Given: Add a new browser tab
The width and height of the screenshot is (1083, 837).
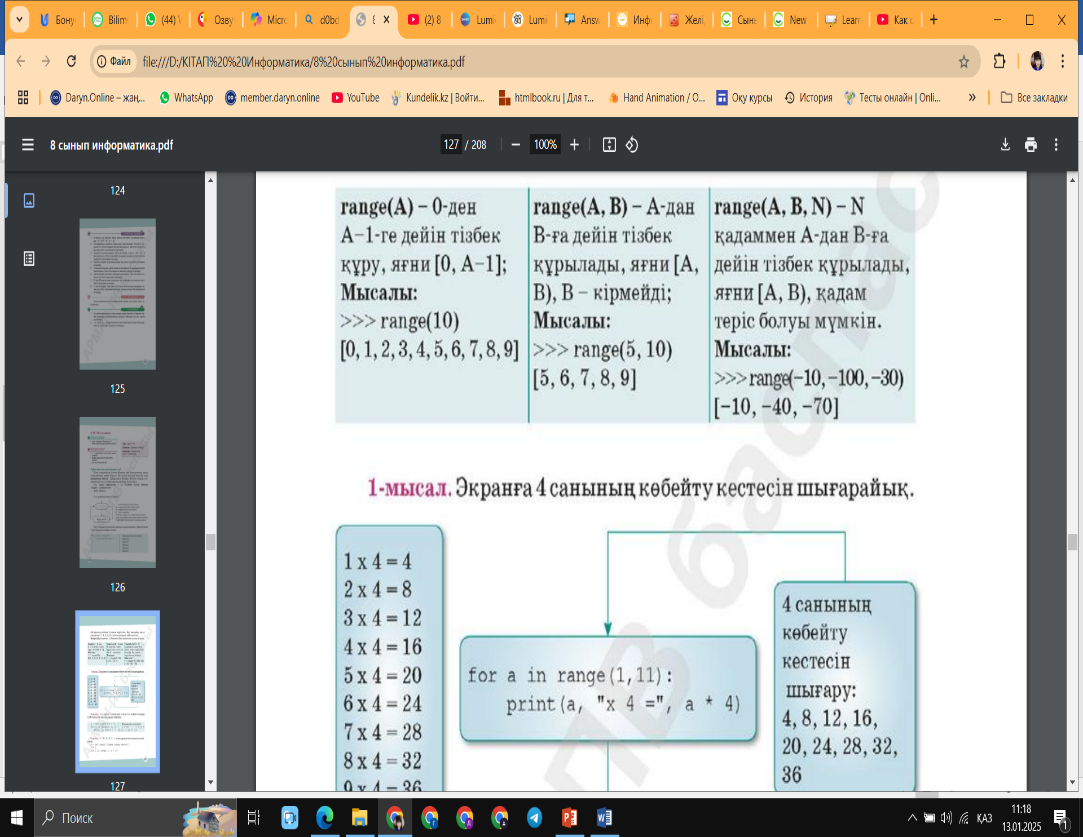Looking at the screenshot, I should [934, 20].
